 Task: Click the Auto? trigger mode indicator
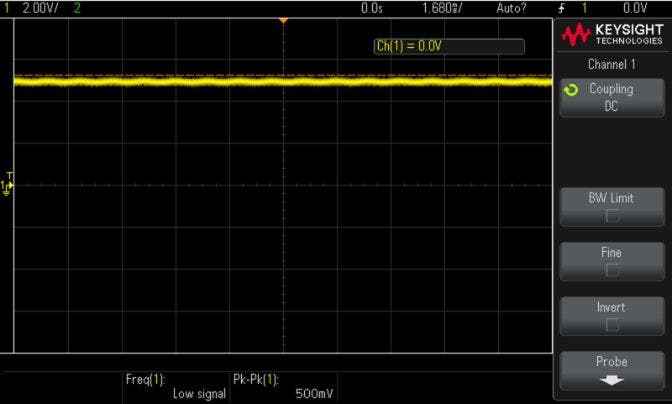511,8
